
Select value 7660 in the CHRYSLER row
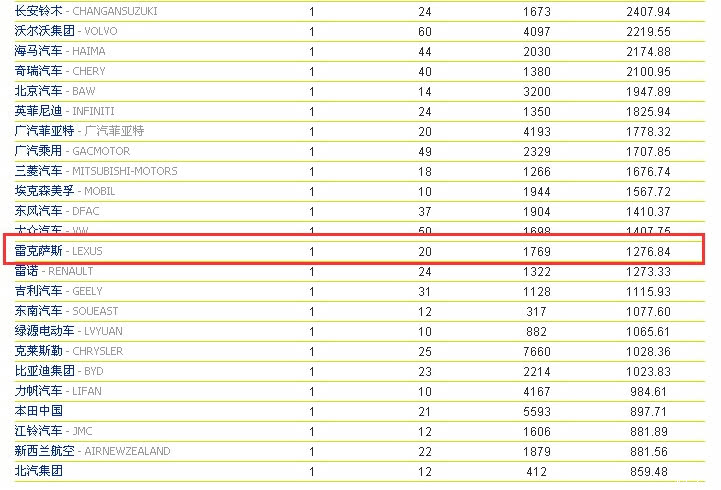537,352
